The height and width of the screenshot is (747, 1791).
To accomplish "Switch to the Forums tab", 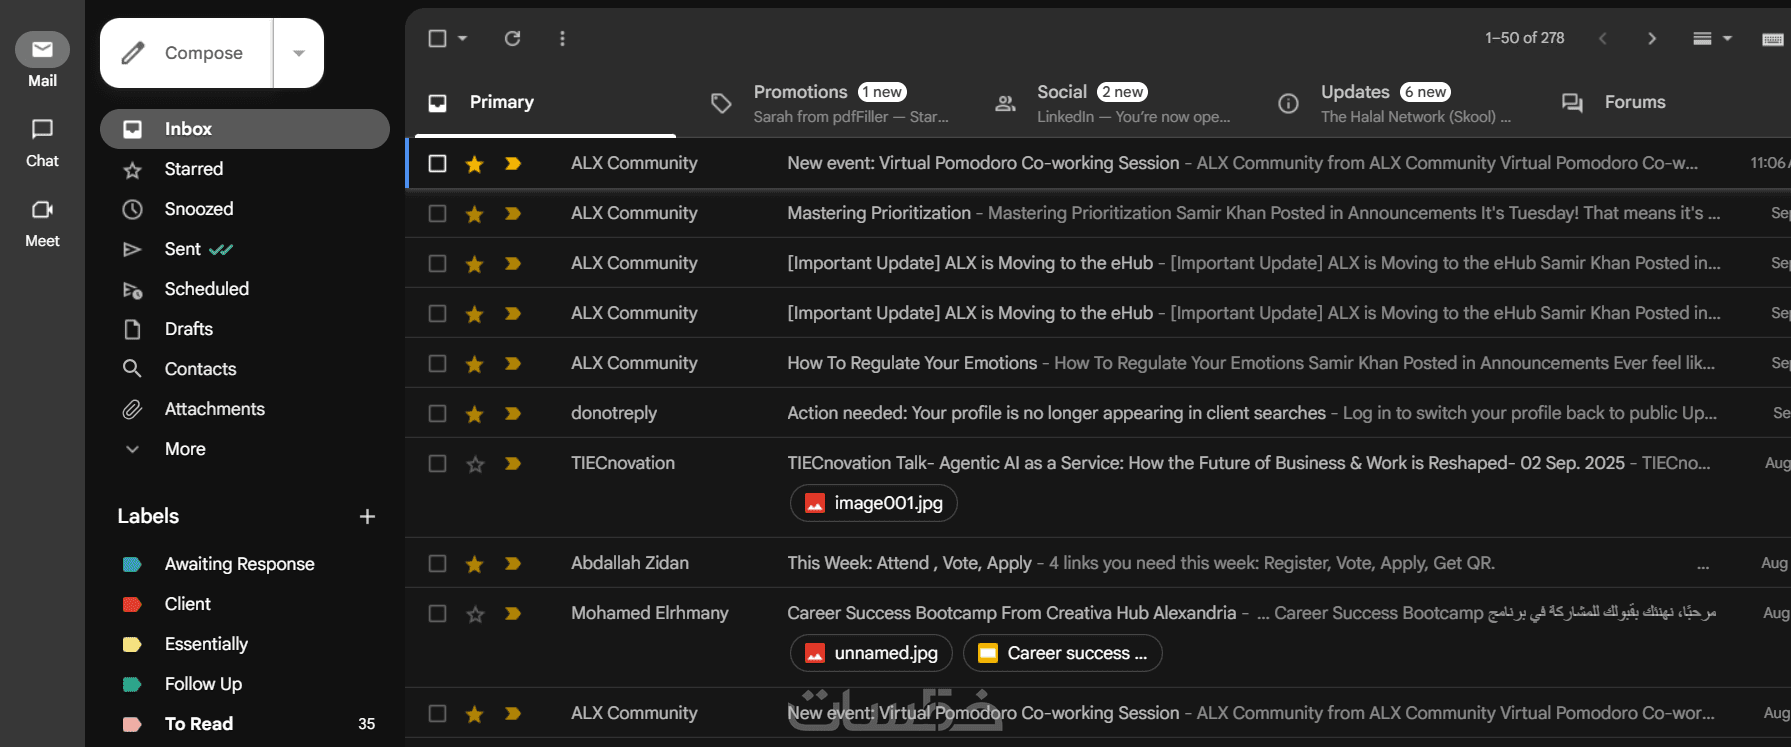I will tap(1635, 102).
